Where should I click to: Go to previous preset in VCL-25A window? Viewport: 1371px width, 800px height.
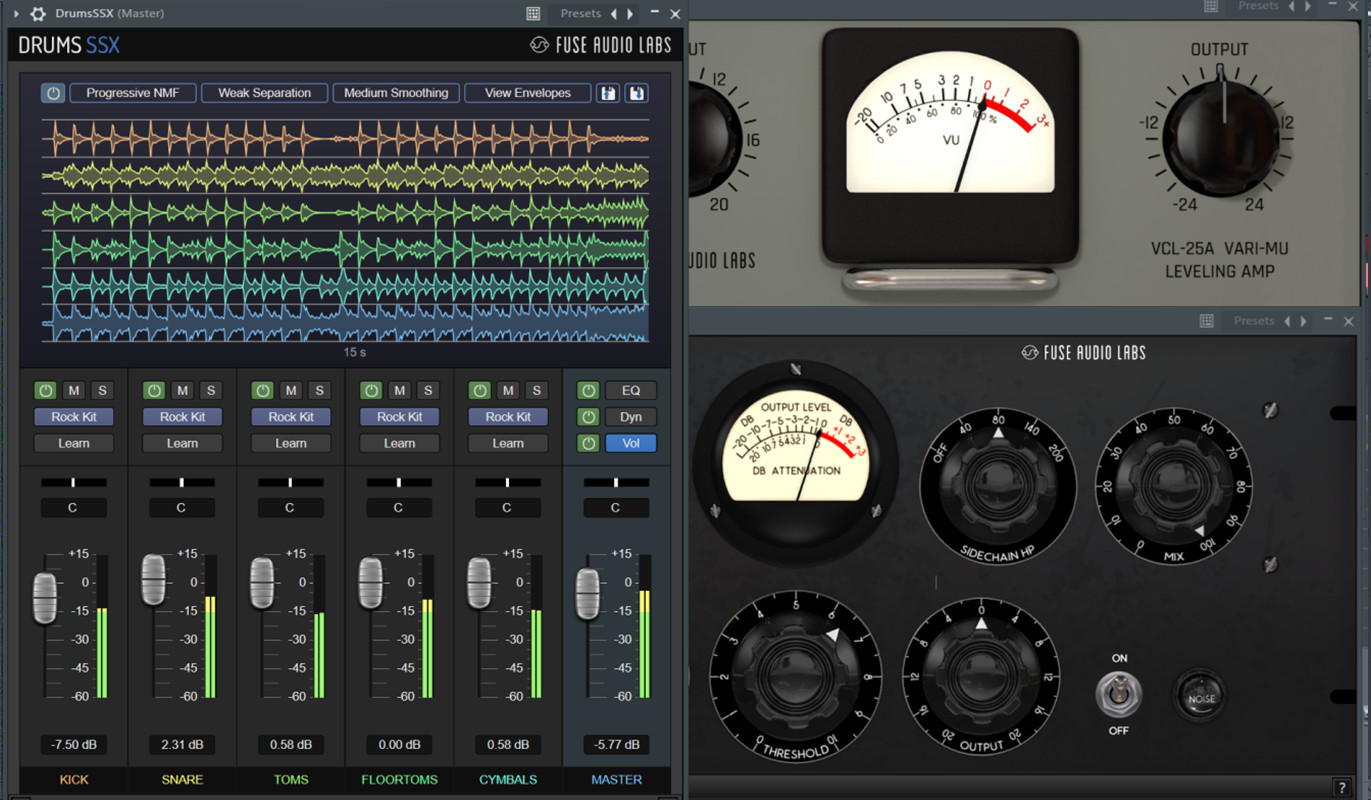coord(1292,6)
